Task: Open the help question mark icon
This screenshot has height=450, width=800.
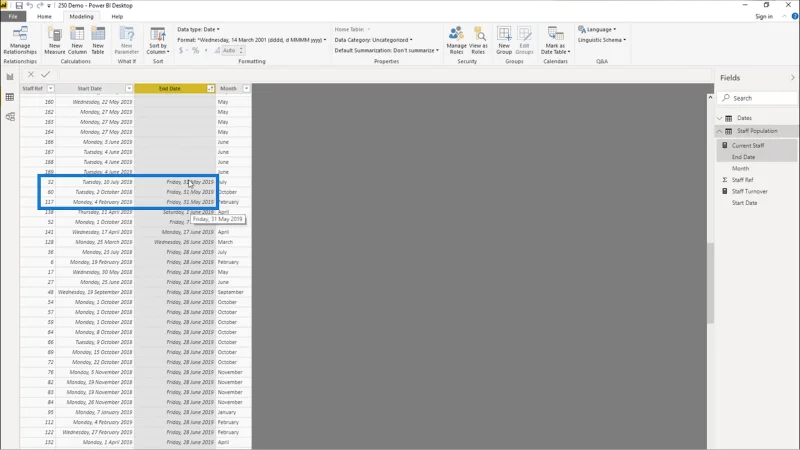Action: pos(795,16)
